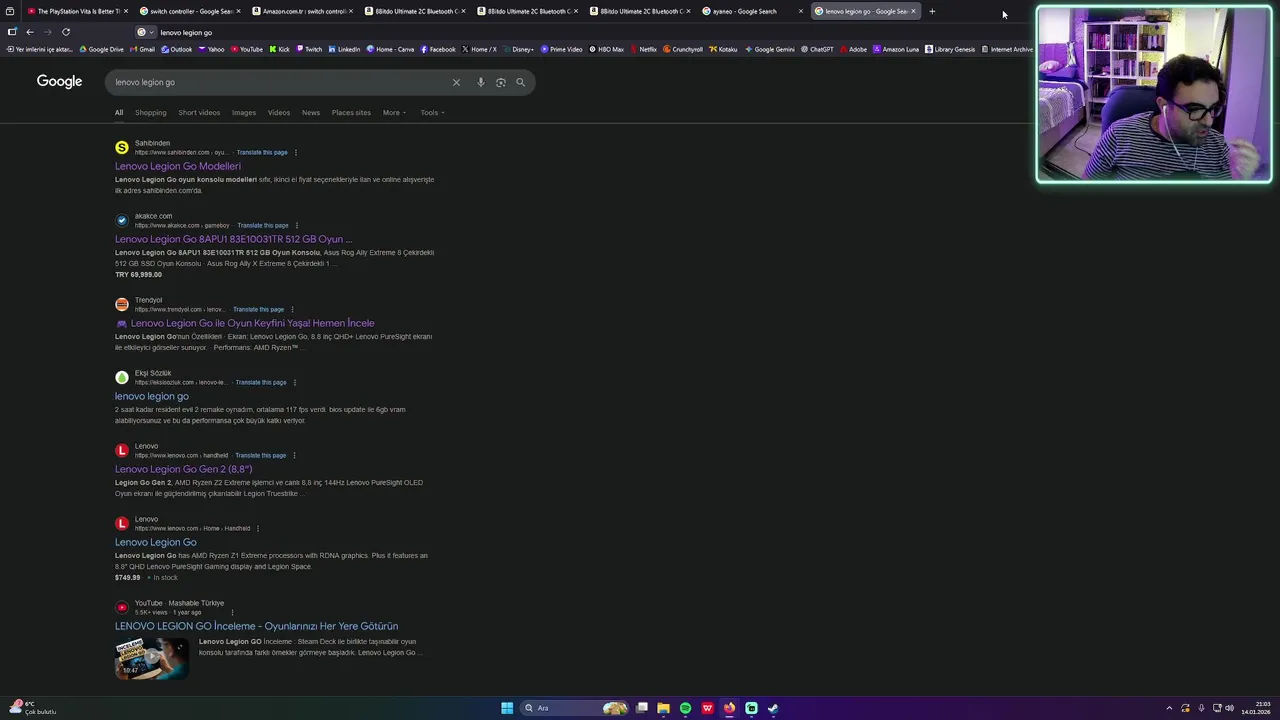Screen dimensions: 1280x720
Task: Open the Facebook bookmark
Action: coord(438,49)
